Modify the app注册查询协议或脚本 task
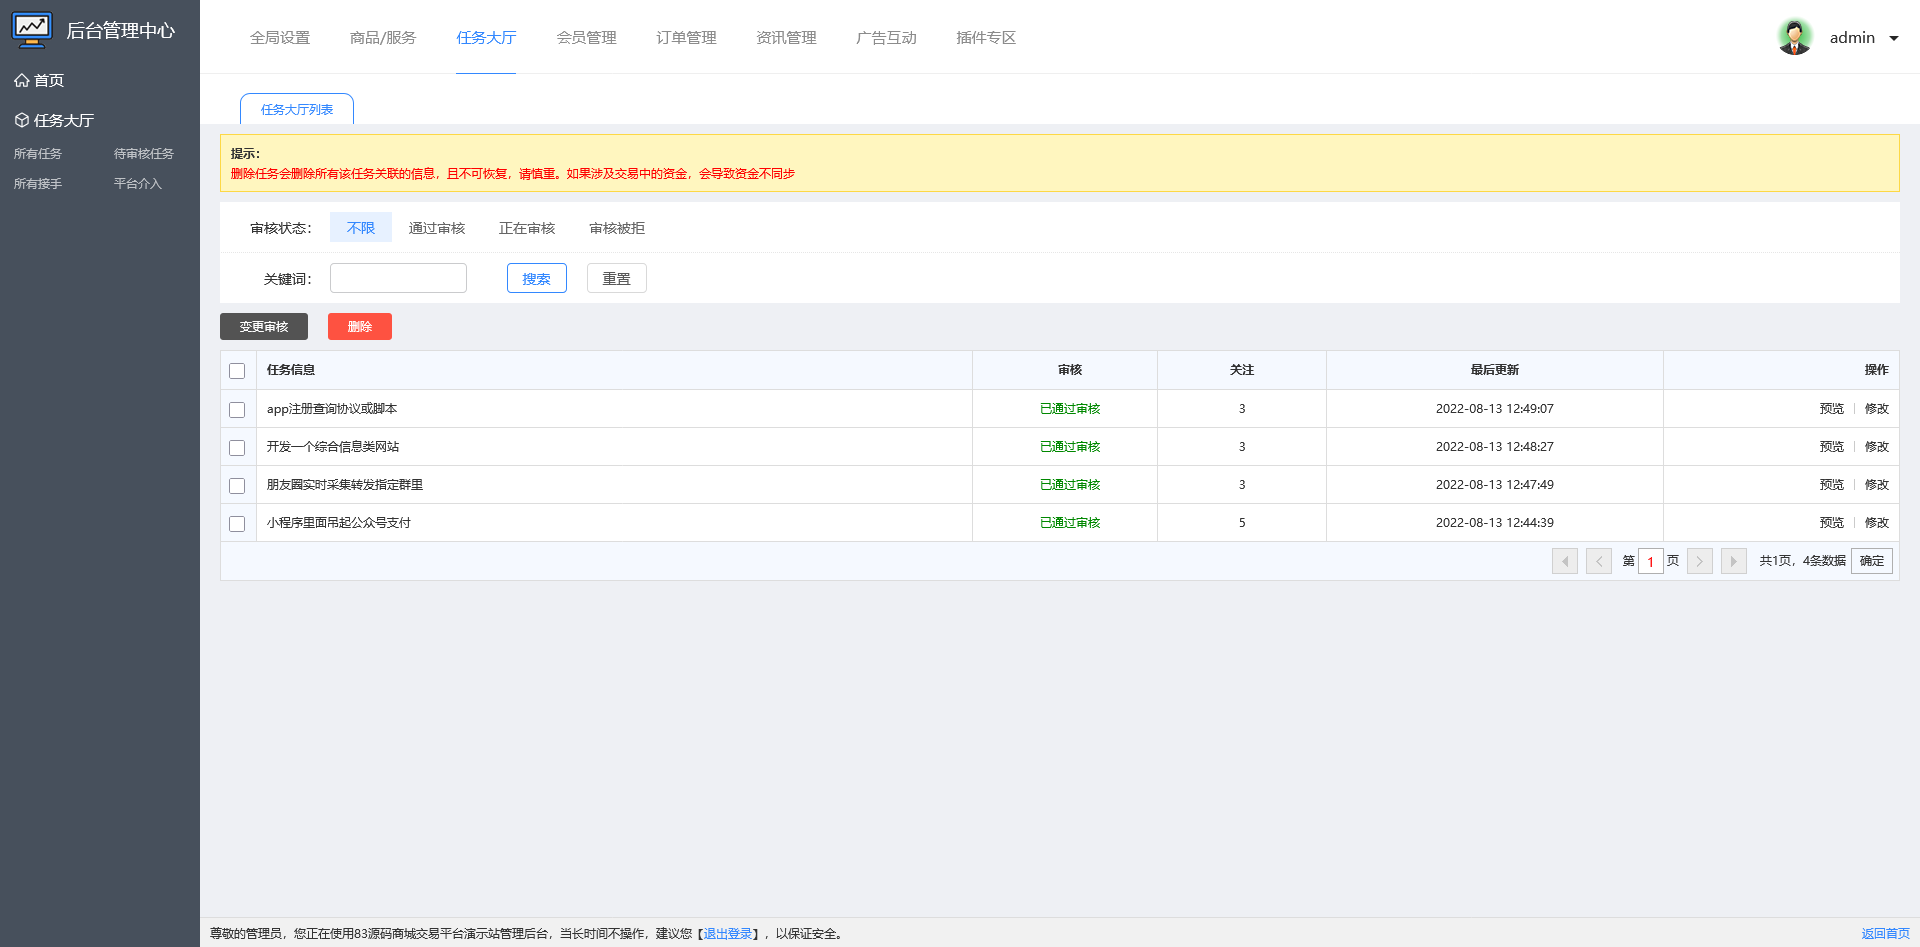Screen dimensions: 1920x947 click(1877, 409)
